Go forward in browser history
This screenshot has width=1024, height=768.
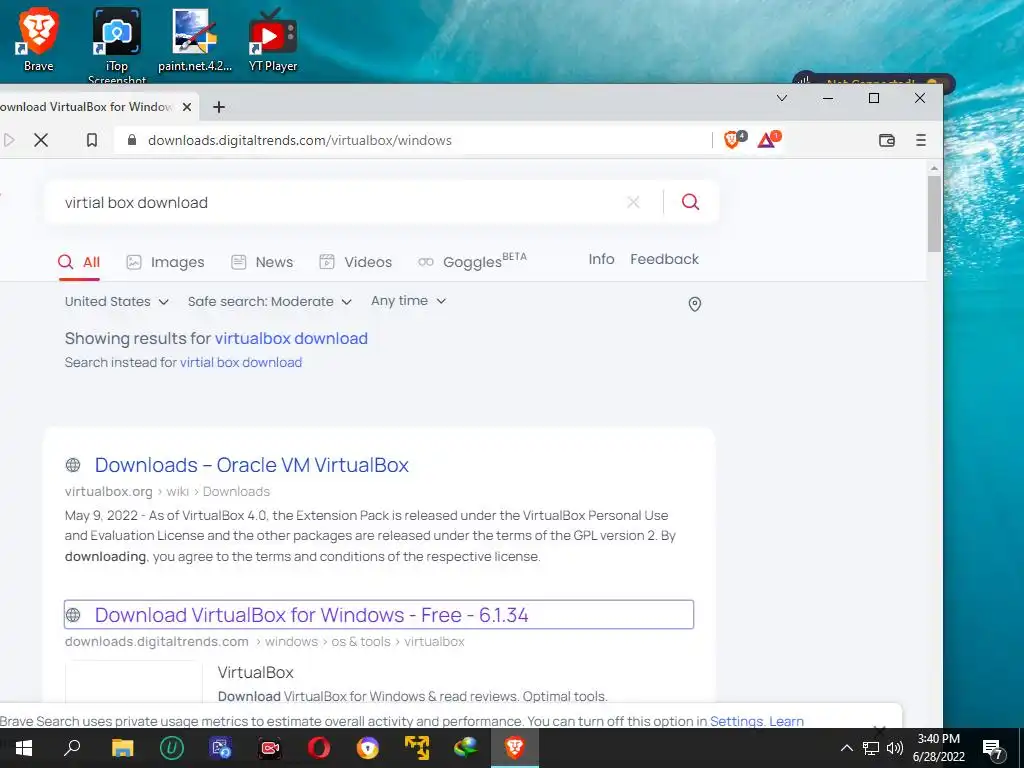(x=9, y=140)
